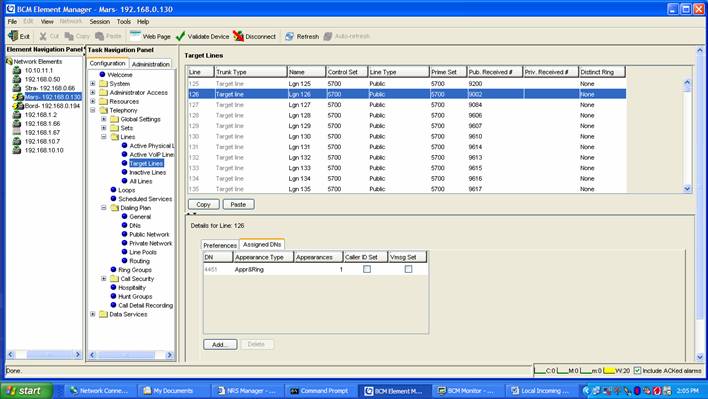This screenshot has width=708, height=399.
Task: Click the Cut toolbar icon
Action: tap(43, 36)
